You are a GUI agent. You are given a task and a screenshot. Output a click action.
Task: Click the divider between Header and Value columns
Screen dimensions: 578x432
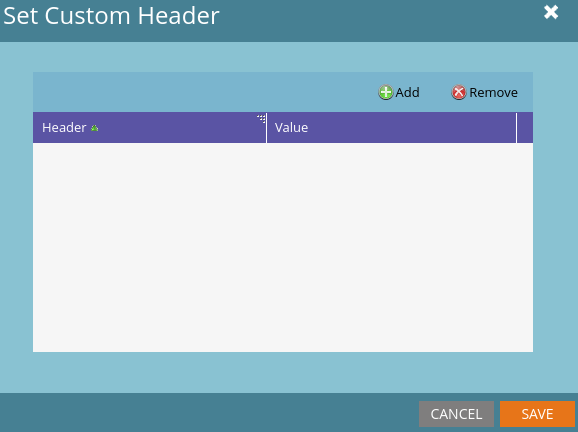tap(267, 128)
